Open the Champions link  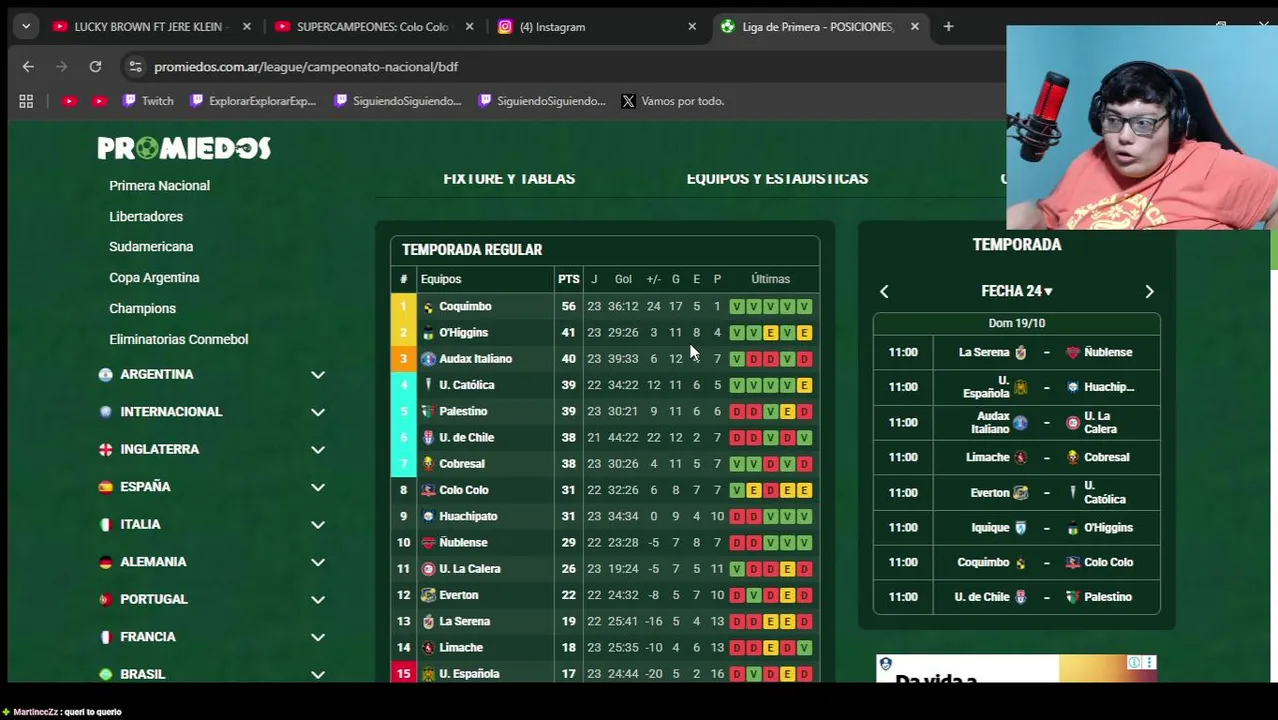142,309
